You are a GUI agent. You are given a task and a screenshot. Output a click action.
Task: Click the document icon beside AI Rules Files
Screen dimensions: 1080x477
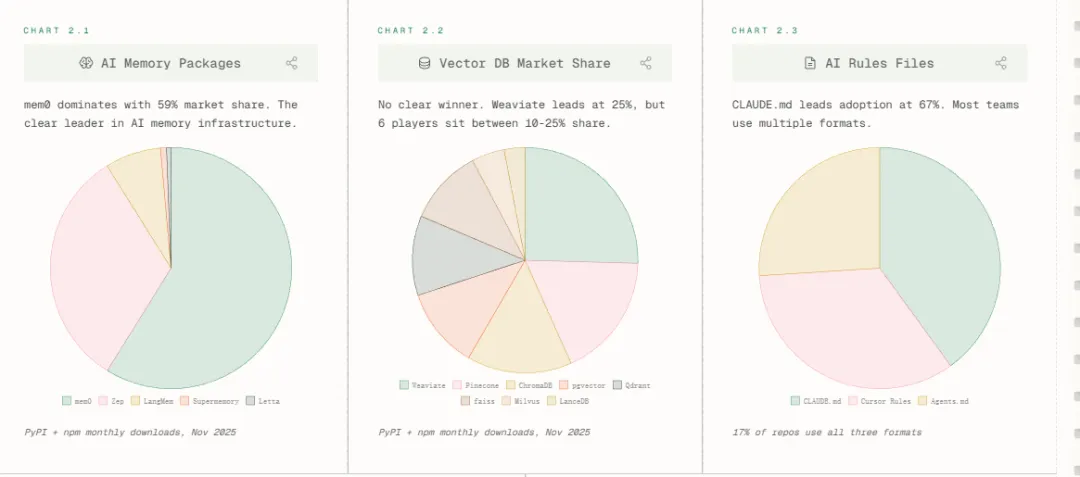point(810,63)
